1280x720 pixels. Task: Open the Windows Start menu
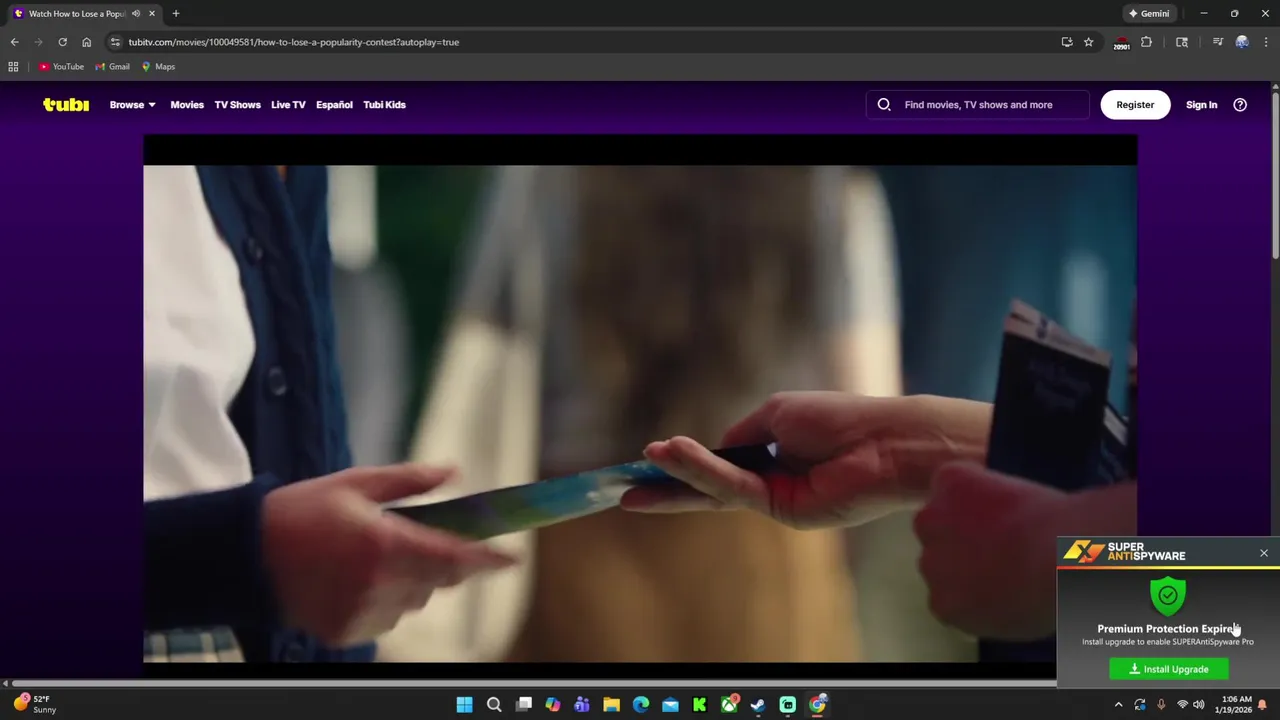coord(464,705)
